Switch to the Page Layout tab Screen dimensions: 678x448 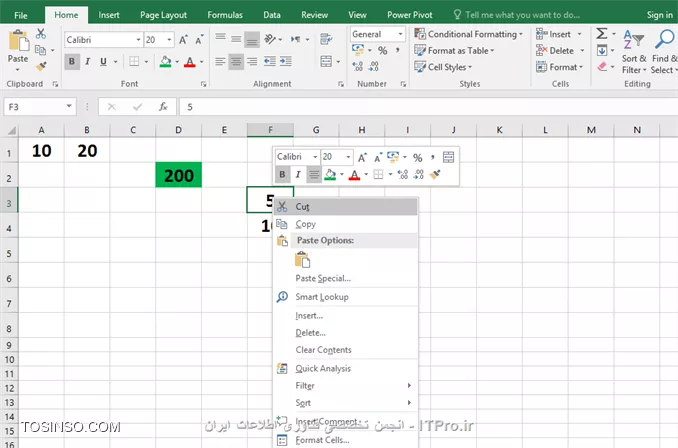tap(163, 15)
